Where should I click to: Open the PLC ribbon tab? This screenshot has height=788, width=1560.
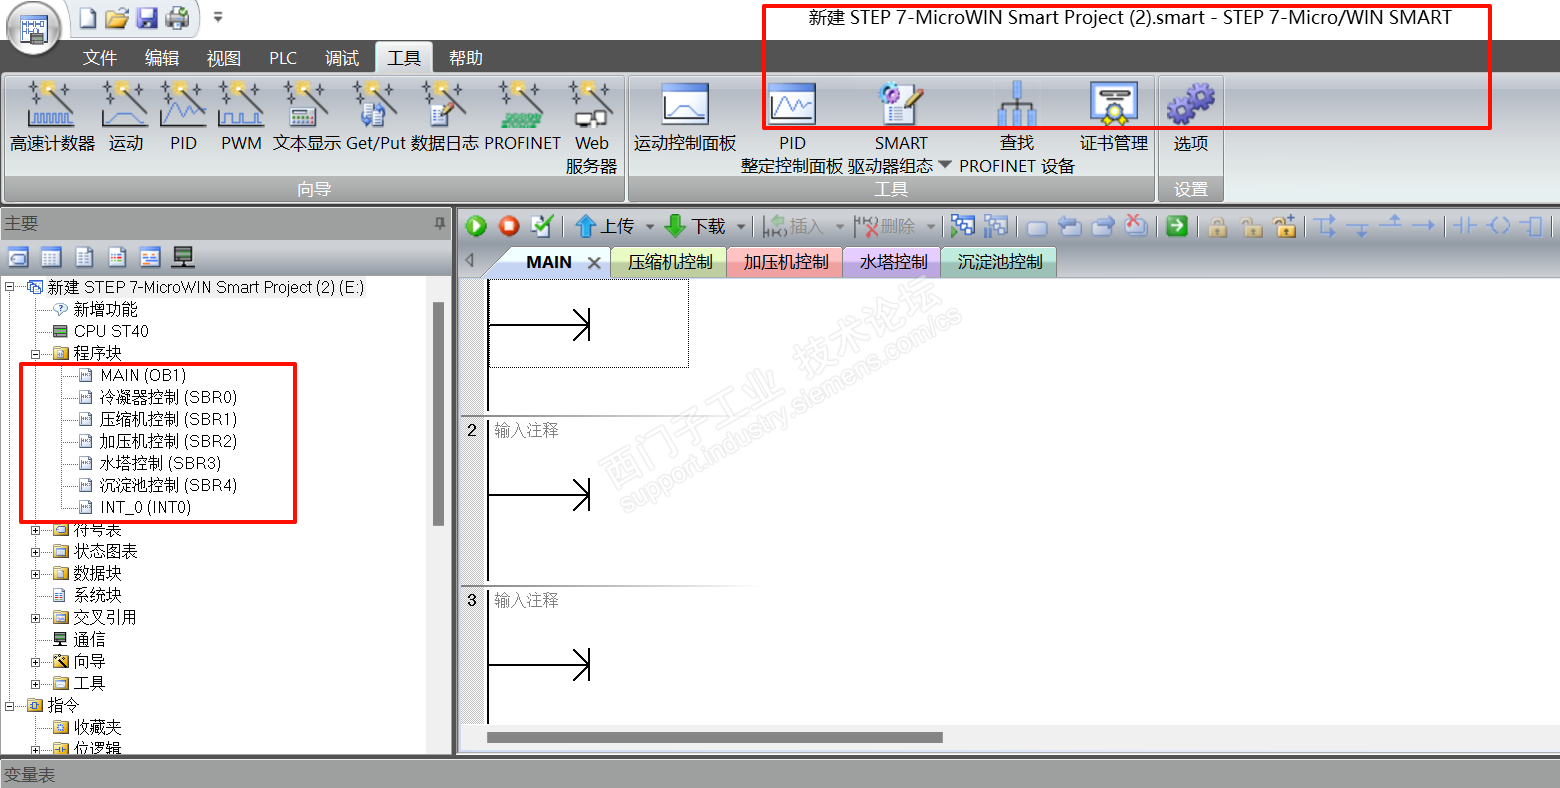[283, 58]
